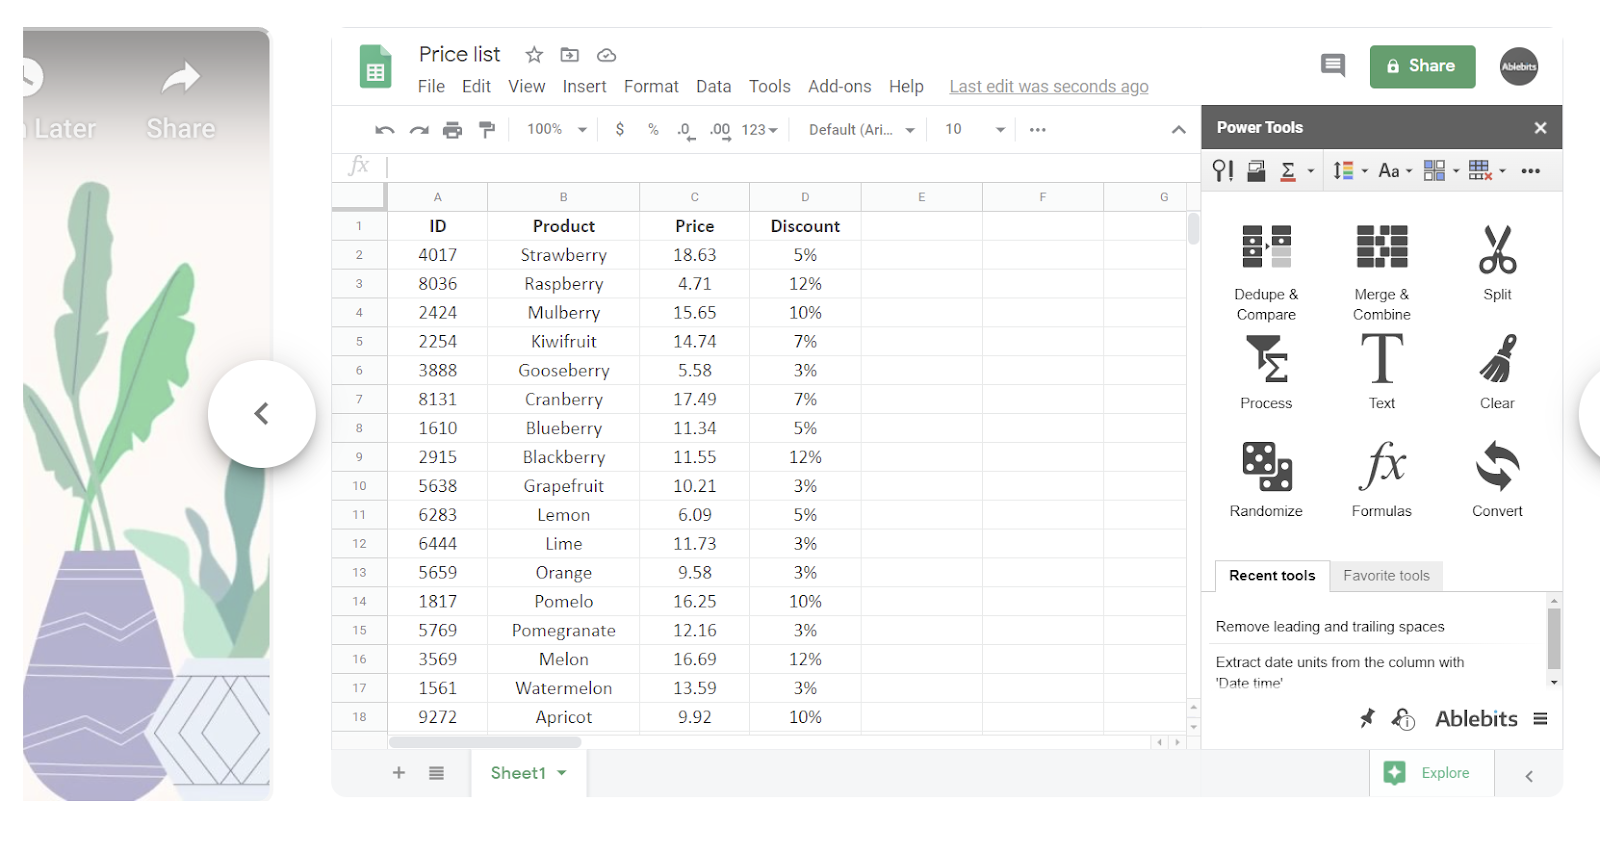Open the Split tool
The width and height of the screenshot is (1600, 853).
tap(1497, 263)
